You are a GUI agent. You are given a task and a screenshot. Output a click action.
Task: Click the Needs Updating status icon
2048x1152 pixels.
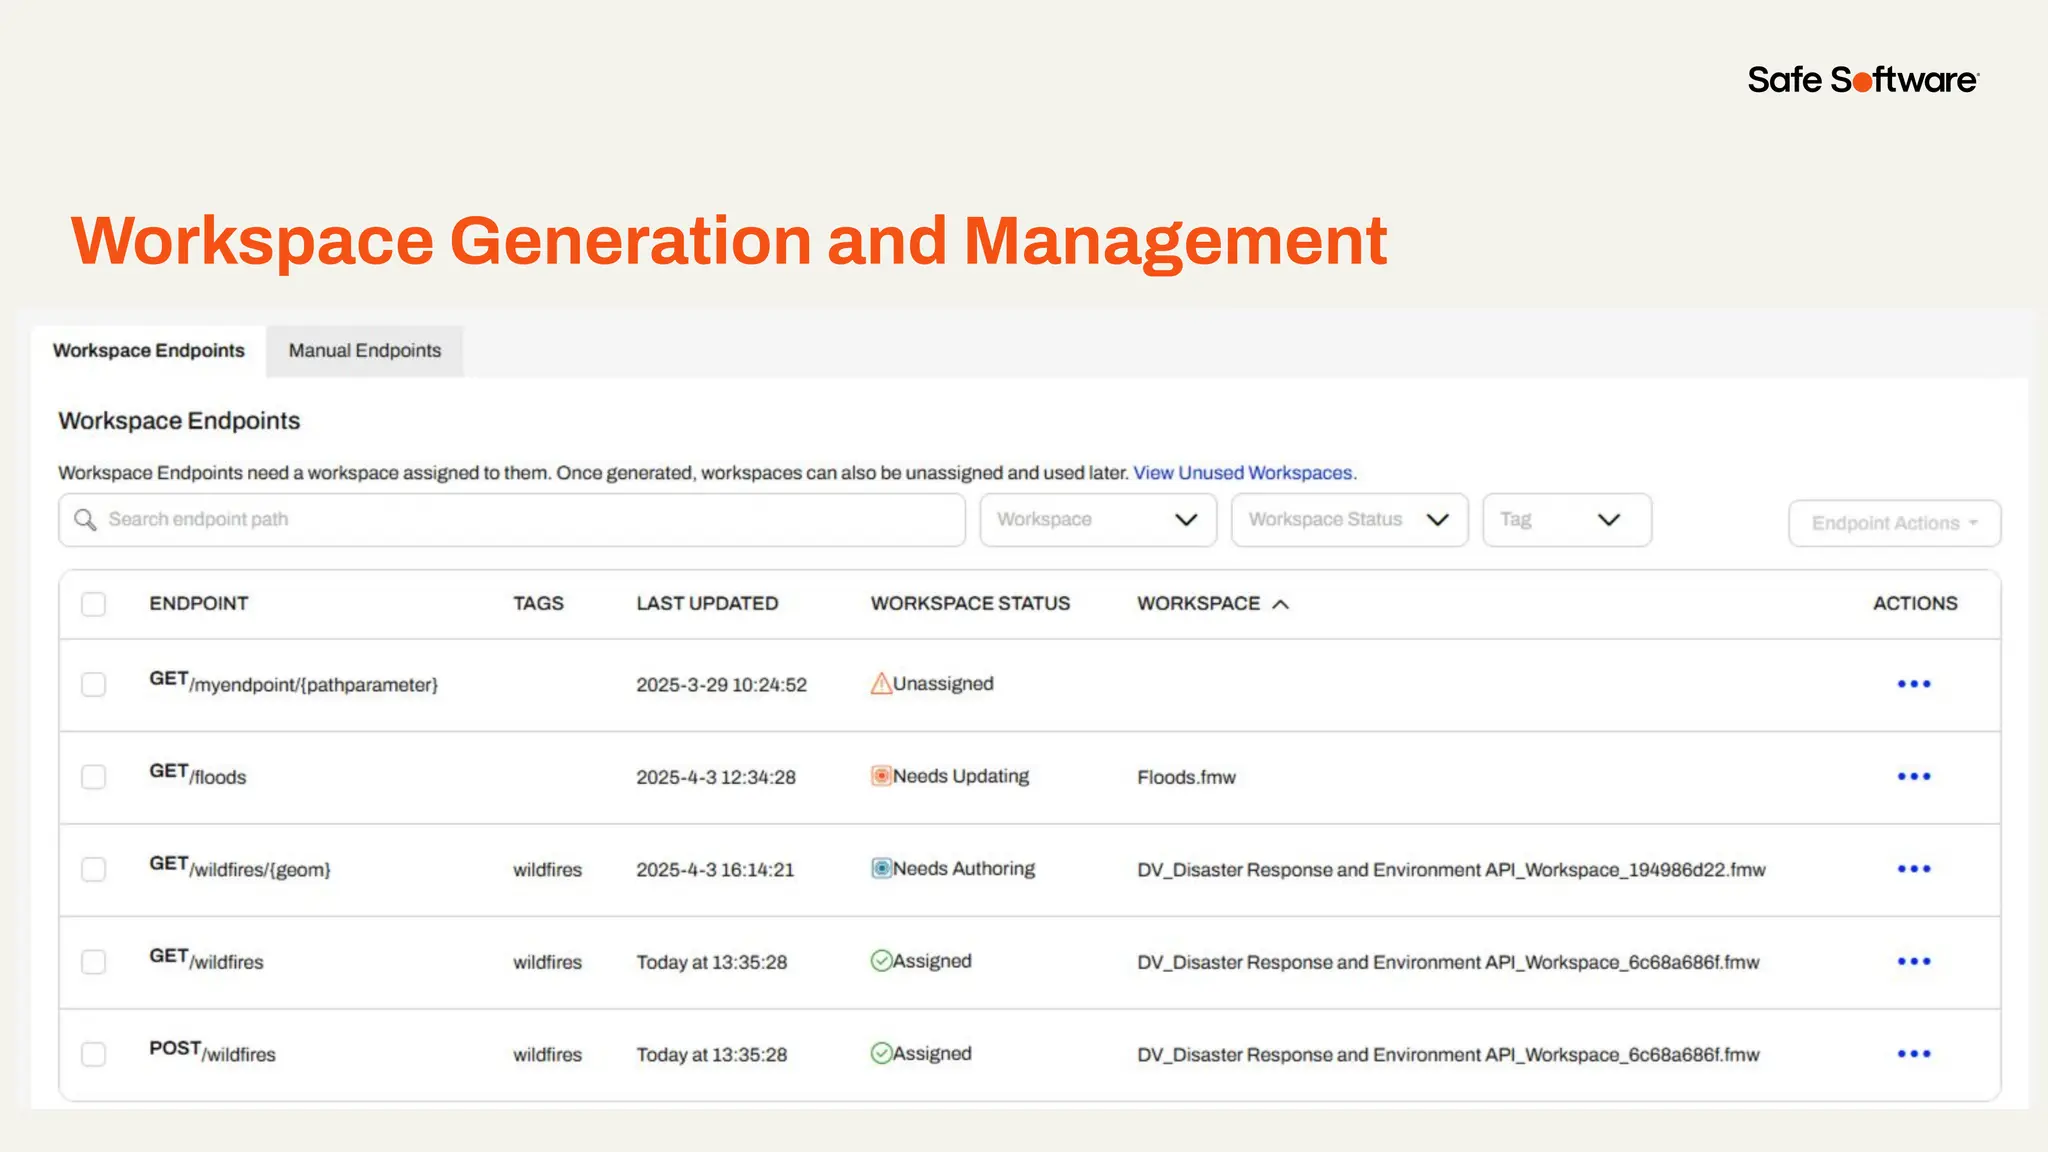(x=881, y=776)
